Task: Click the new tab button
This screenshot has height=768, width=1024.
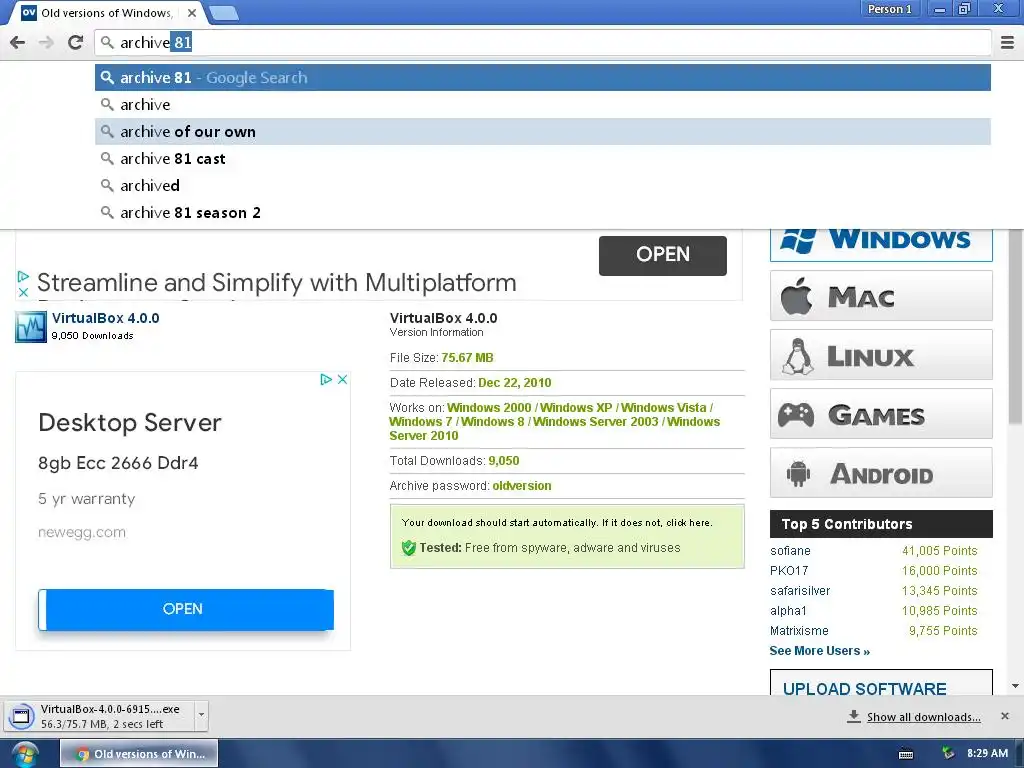Action: (x=225, y=13)
